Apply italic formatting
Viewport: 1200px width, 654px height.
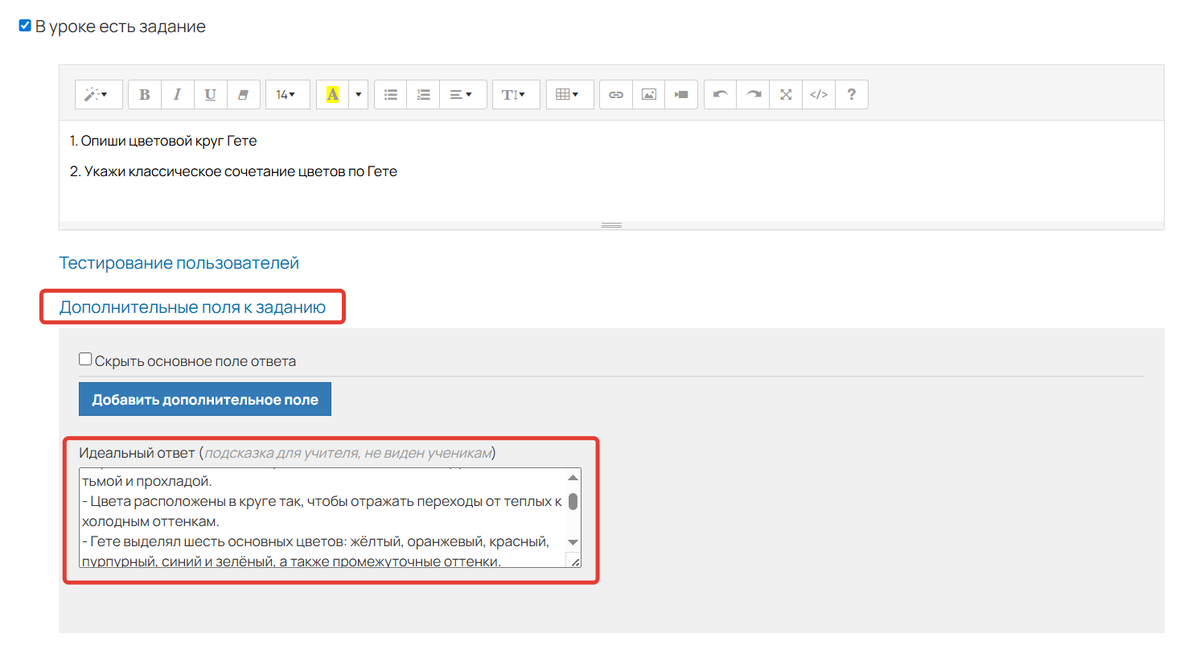177,94
